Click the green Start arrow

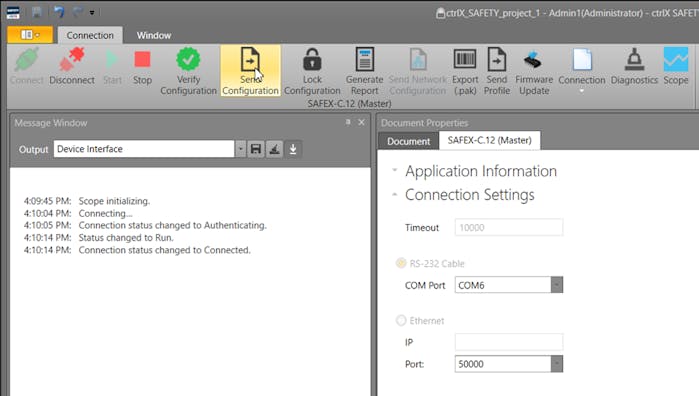click(112, 59)
